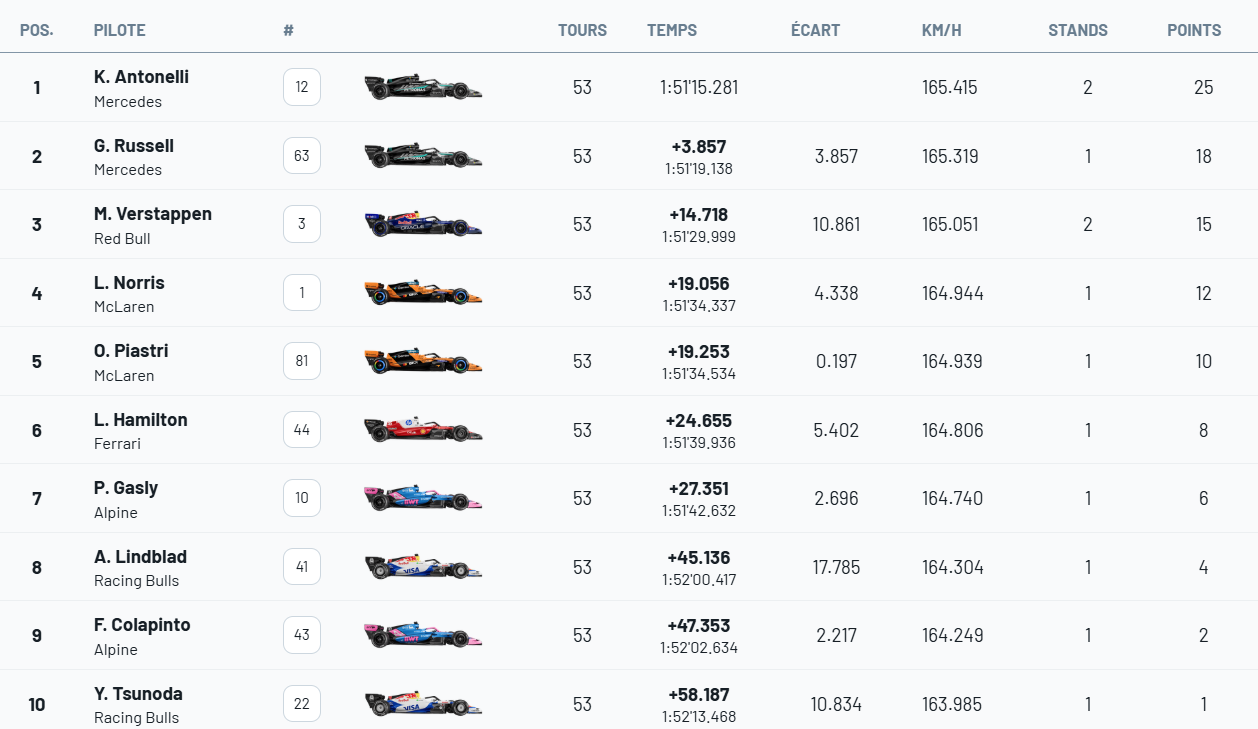Image resolution: width=1258 pixels, height=729 pixels.
Task: Click Gasly's Alpine car image
Action: (423, 498)
